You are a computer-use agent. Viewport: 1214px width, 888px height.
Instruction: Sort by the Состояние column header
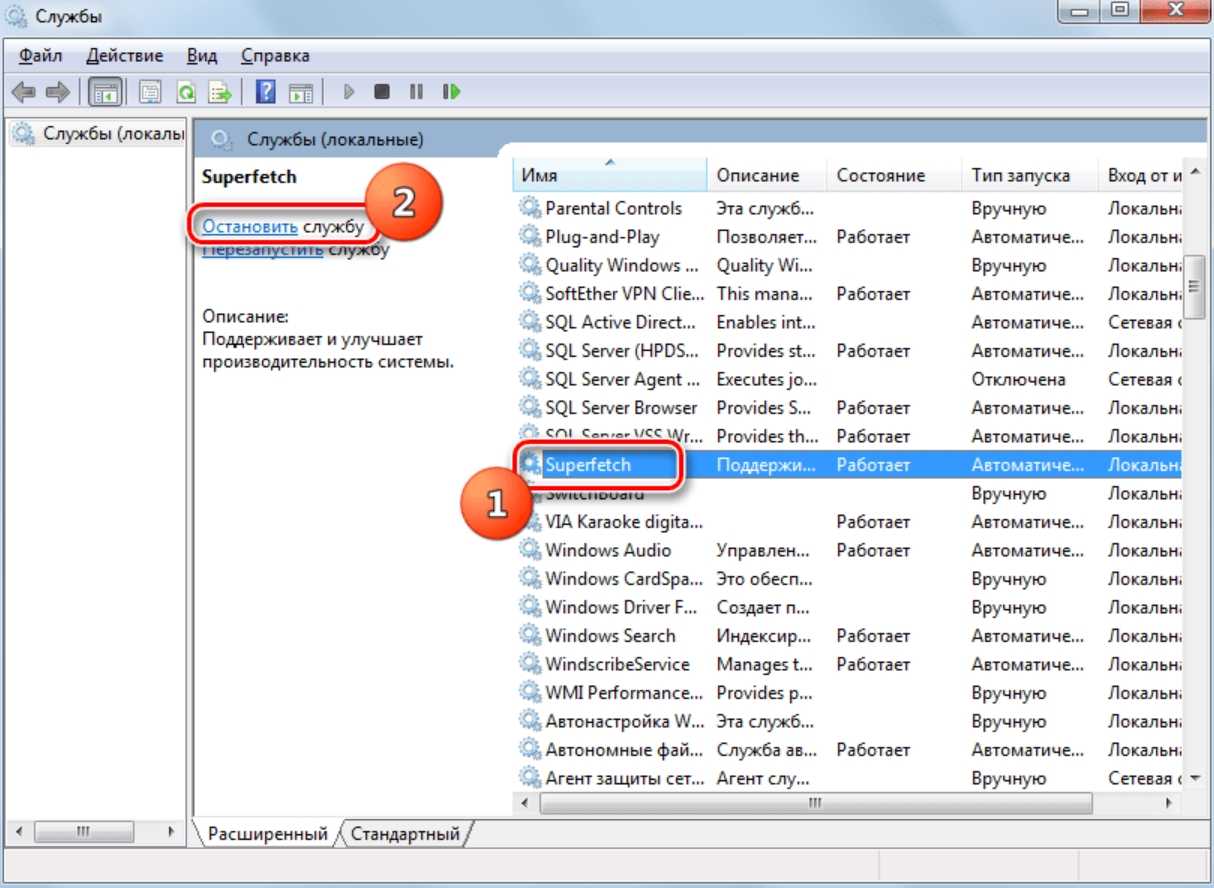[x=880, y=175]
